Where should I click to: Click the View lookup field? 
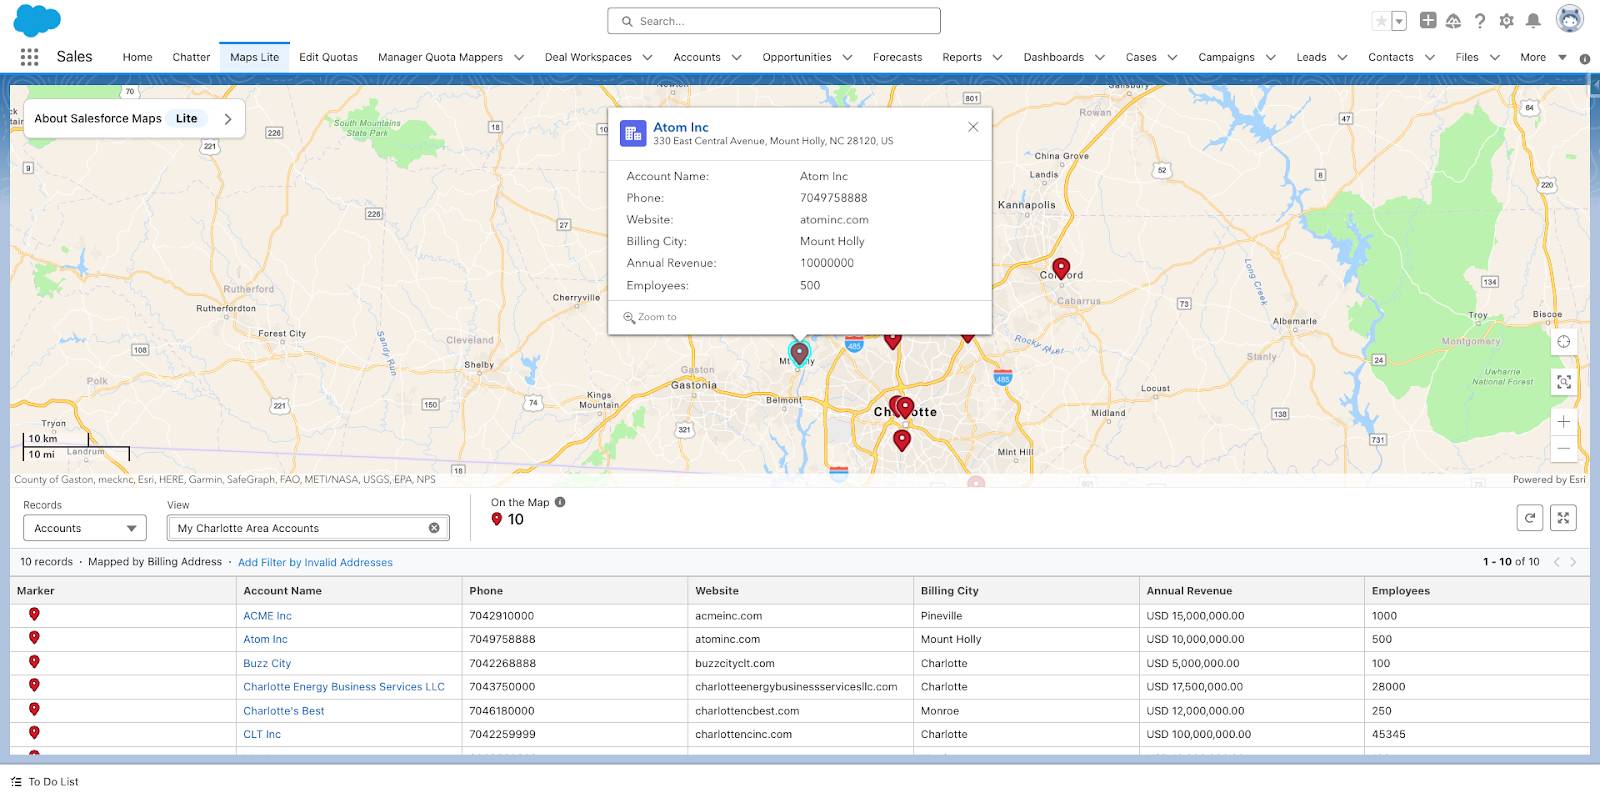point(308,528)
